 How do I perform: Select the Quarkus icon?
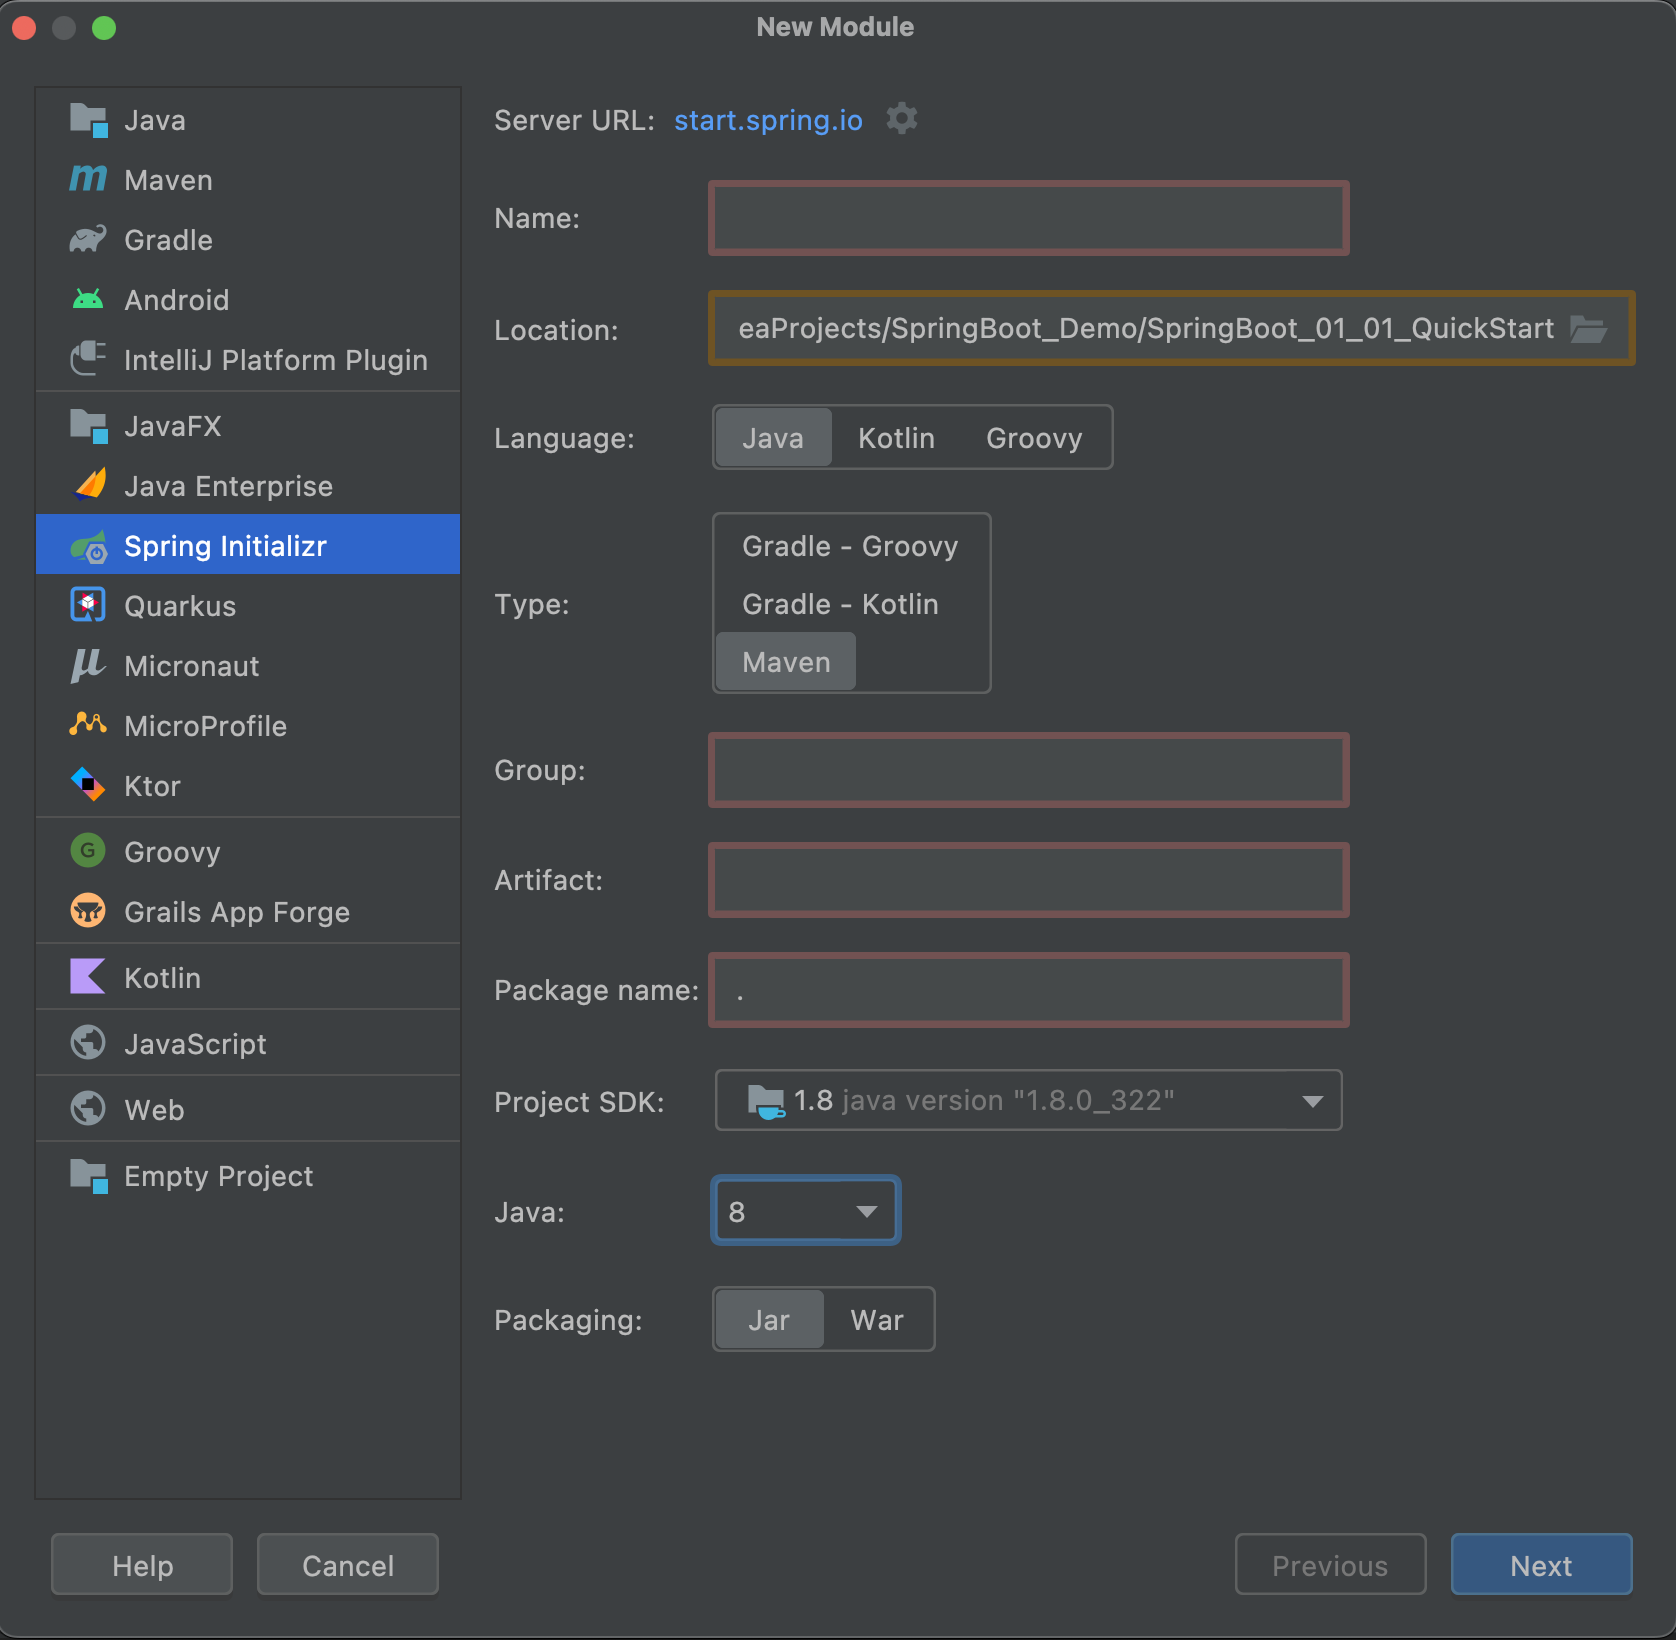tap(88, 605)
